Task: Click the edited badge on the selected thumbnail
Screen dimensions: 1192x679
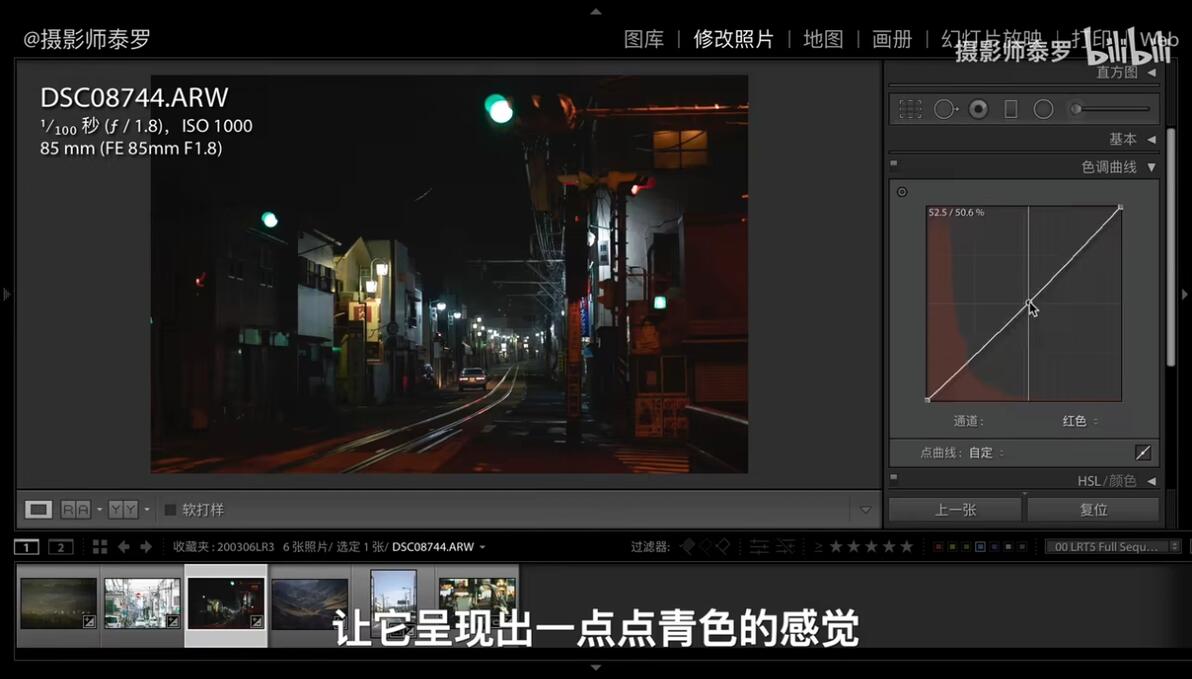Action: point(256,621)
